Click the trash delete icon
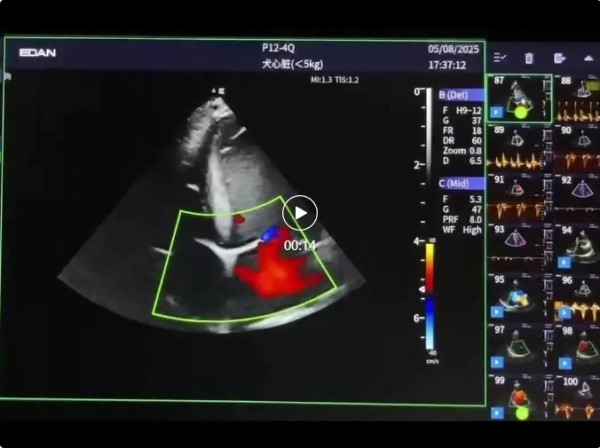Image resolution: width=600 pixels, height=448 pixels. (529, 58)
